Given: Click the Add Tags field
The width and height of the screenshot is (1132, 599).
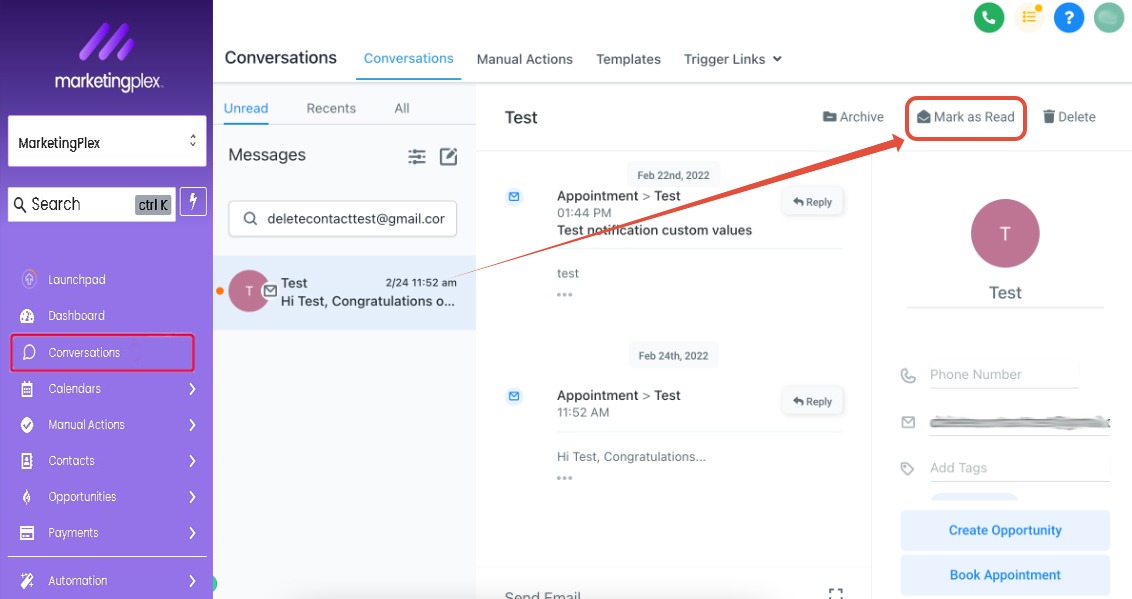Looking at the screenshot, I should coord(1019,468).
